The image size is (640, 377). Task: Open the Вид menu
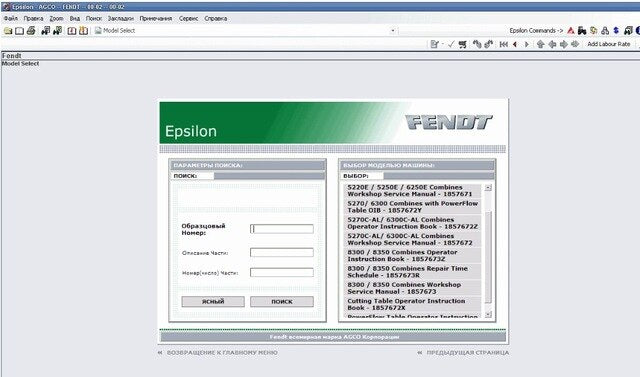75,18
